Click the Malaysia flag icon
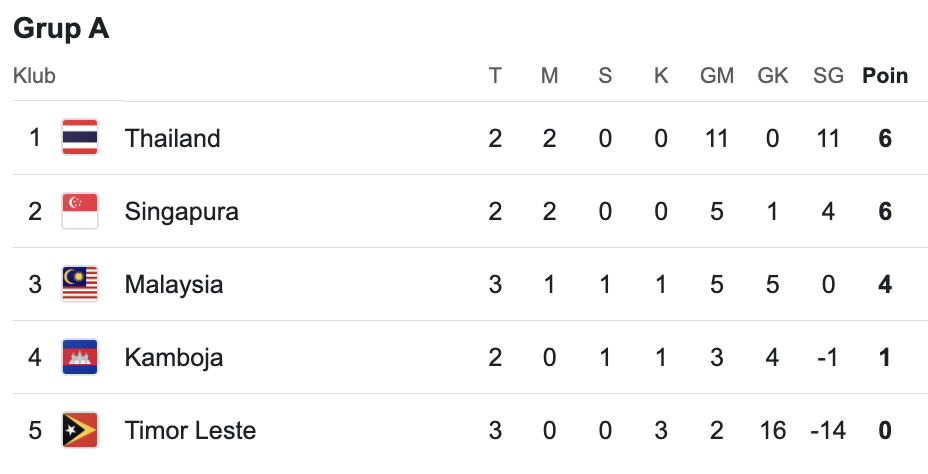 click(x=80, y=284)
